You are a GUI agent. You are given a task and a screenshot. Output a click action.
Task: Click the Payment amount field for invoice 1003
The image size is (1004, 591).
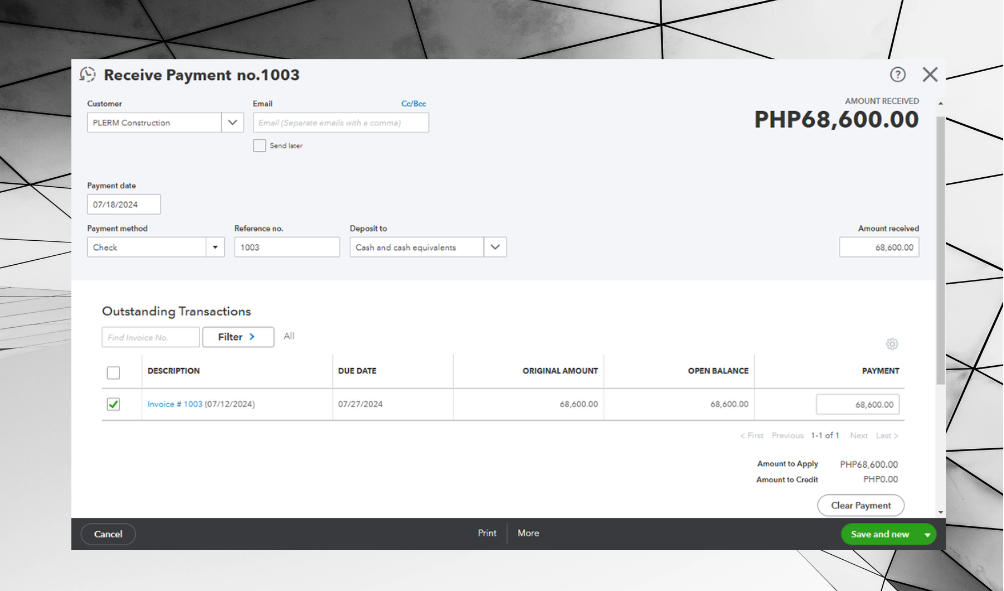point(857,405)
